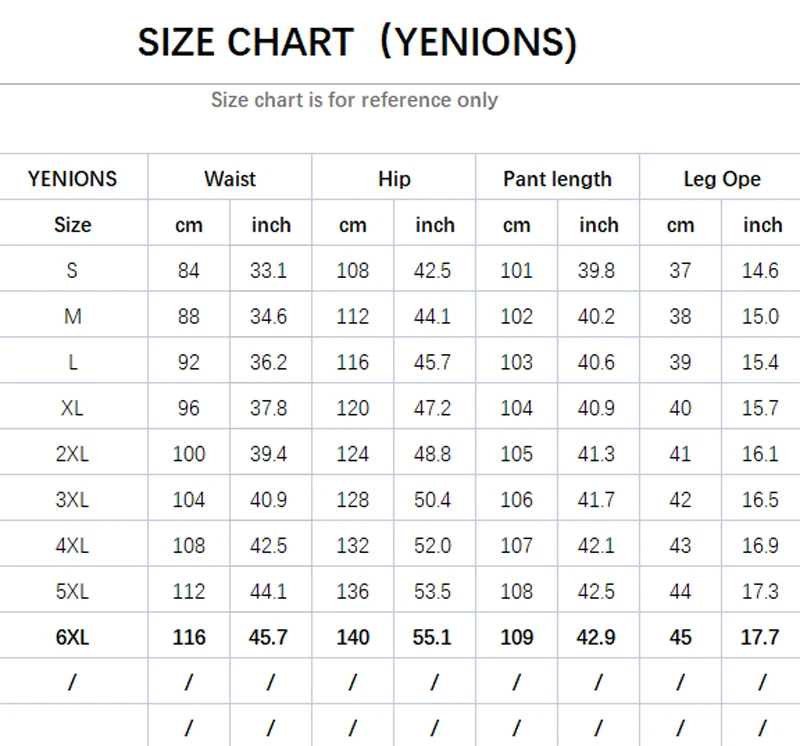Click the 6XL hip 55.1 inch cell
Screen dimensions: 800x746
click(433, 637)
